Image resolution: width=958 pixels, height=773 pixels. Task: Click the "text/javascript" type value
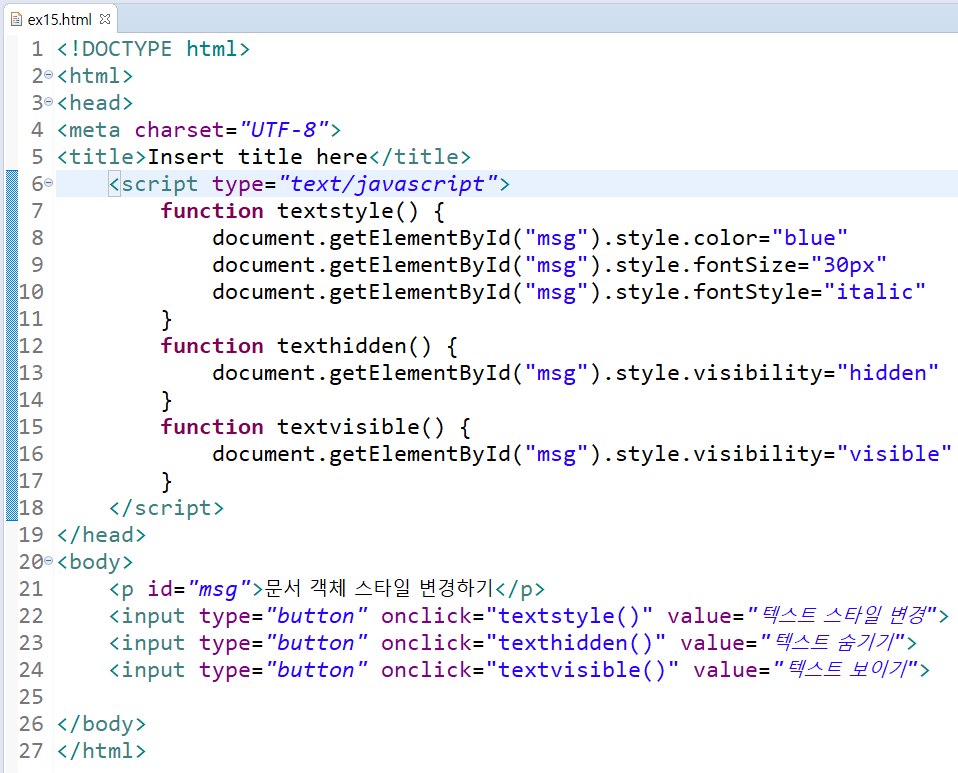coord(388,184)
